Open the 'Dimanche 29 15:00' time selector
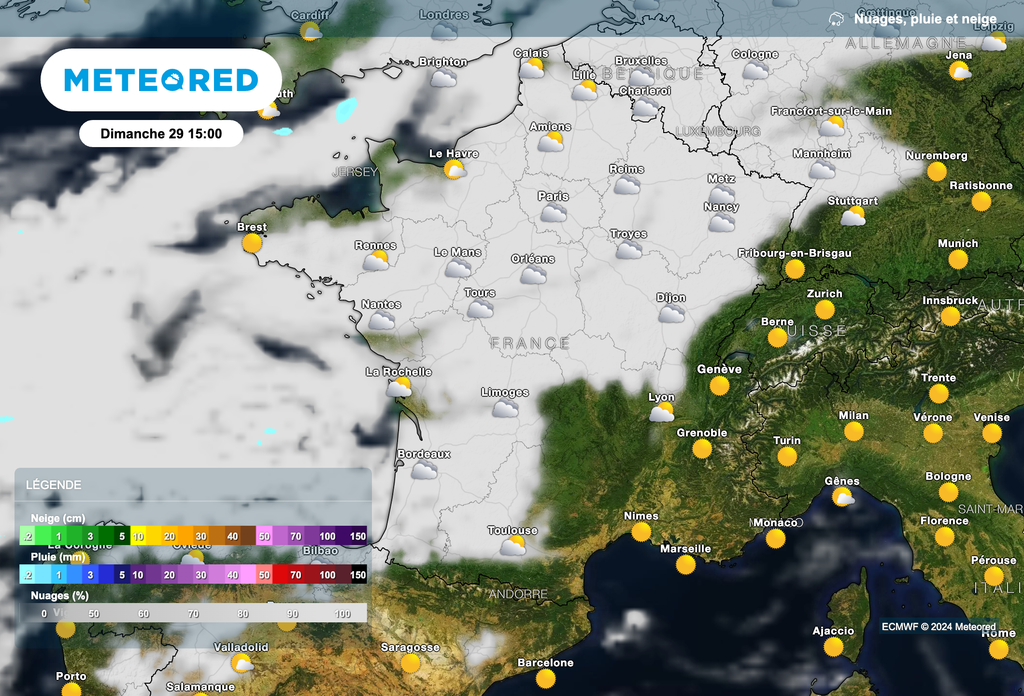1024x696 pixels. pos(163,133)
